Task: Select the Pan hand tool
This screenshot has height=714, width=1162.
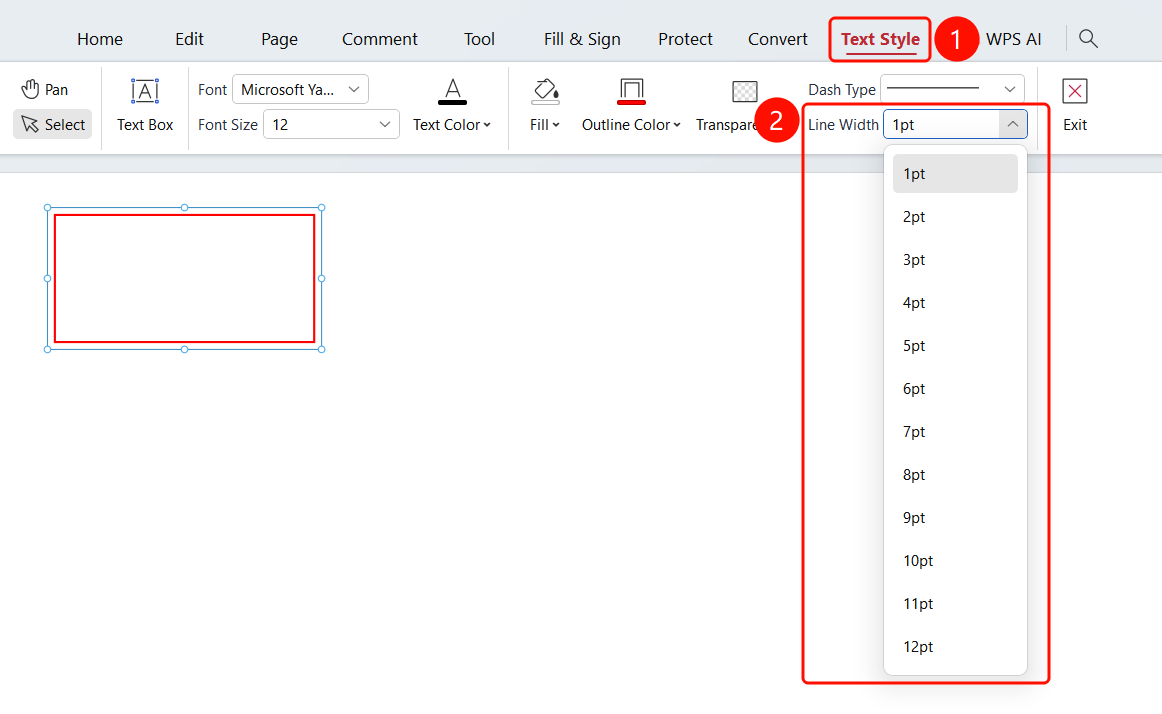Action: [x=44, y=90]
